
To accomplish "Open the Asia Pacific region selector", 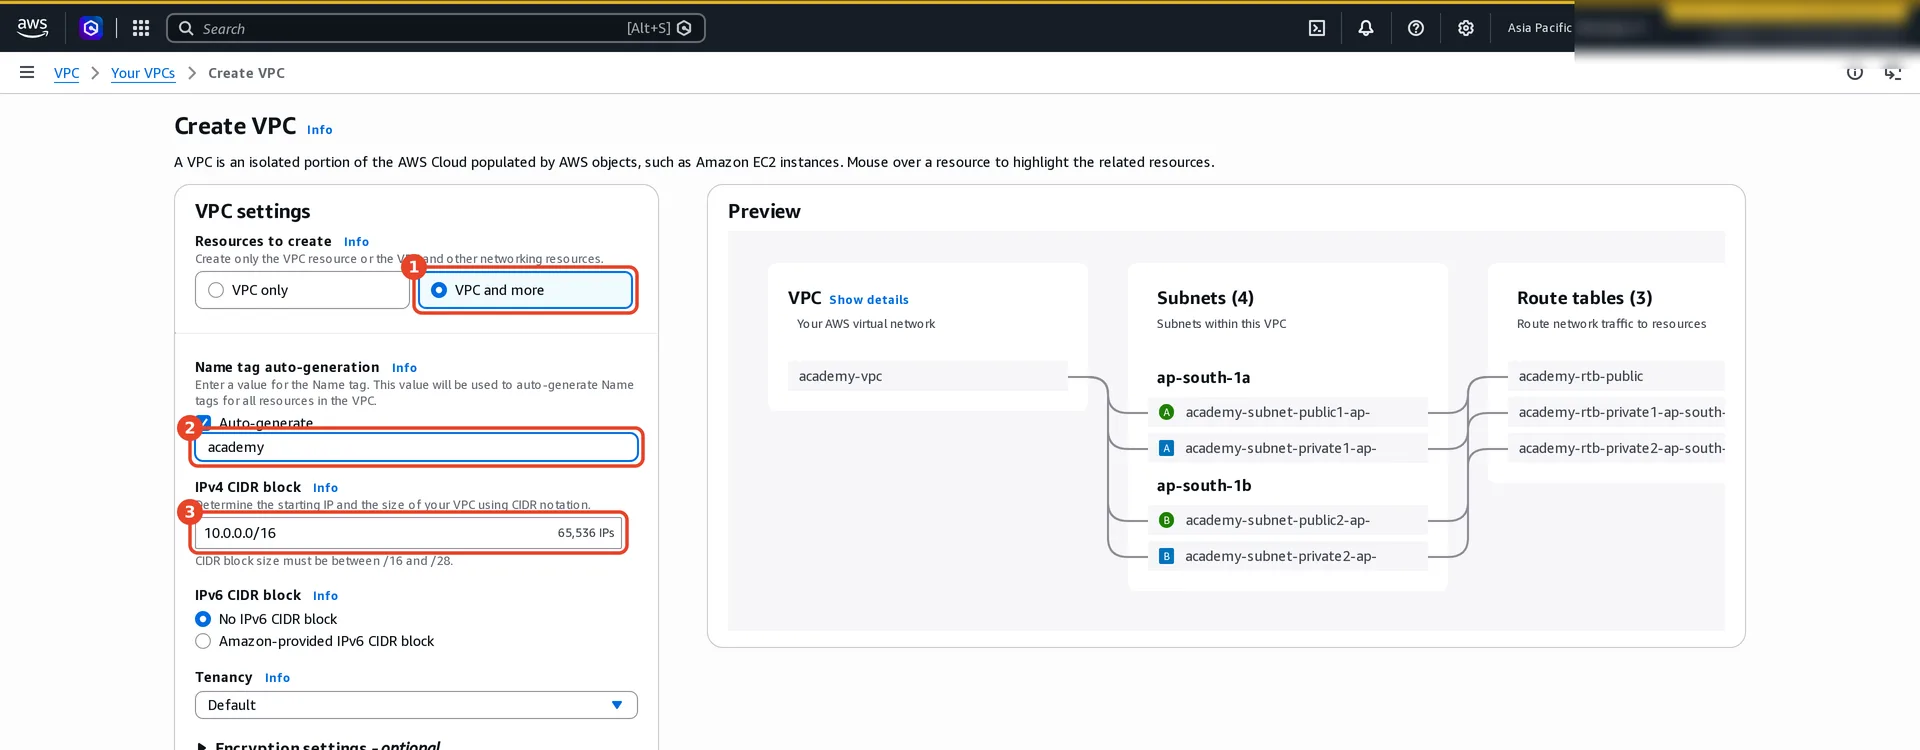I will point(1539,28).
